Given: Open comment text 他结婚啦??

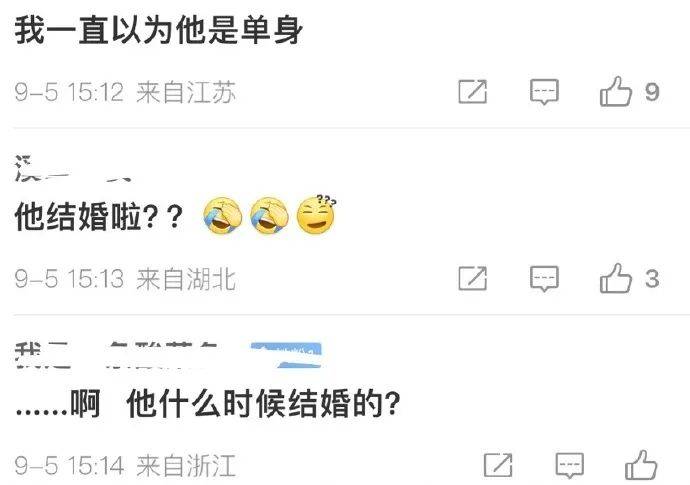Looking at the screenshot, I should (99, 217).
